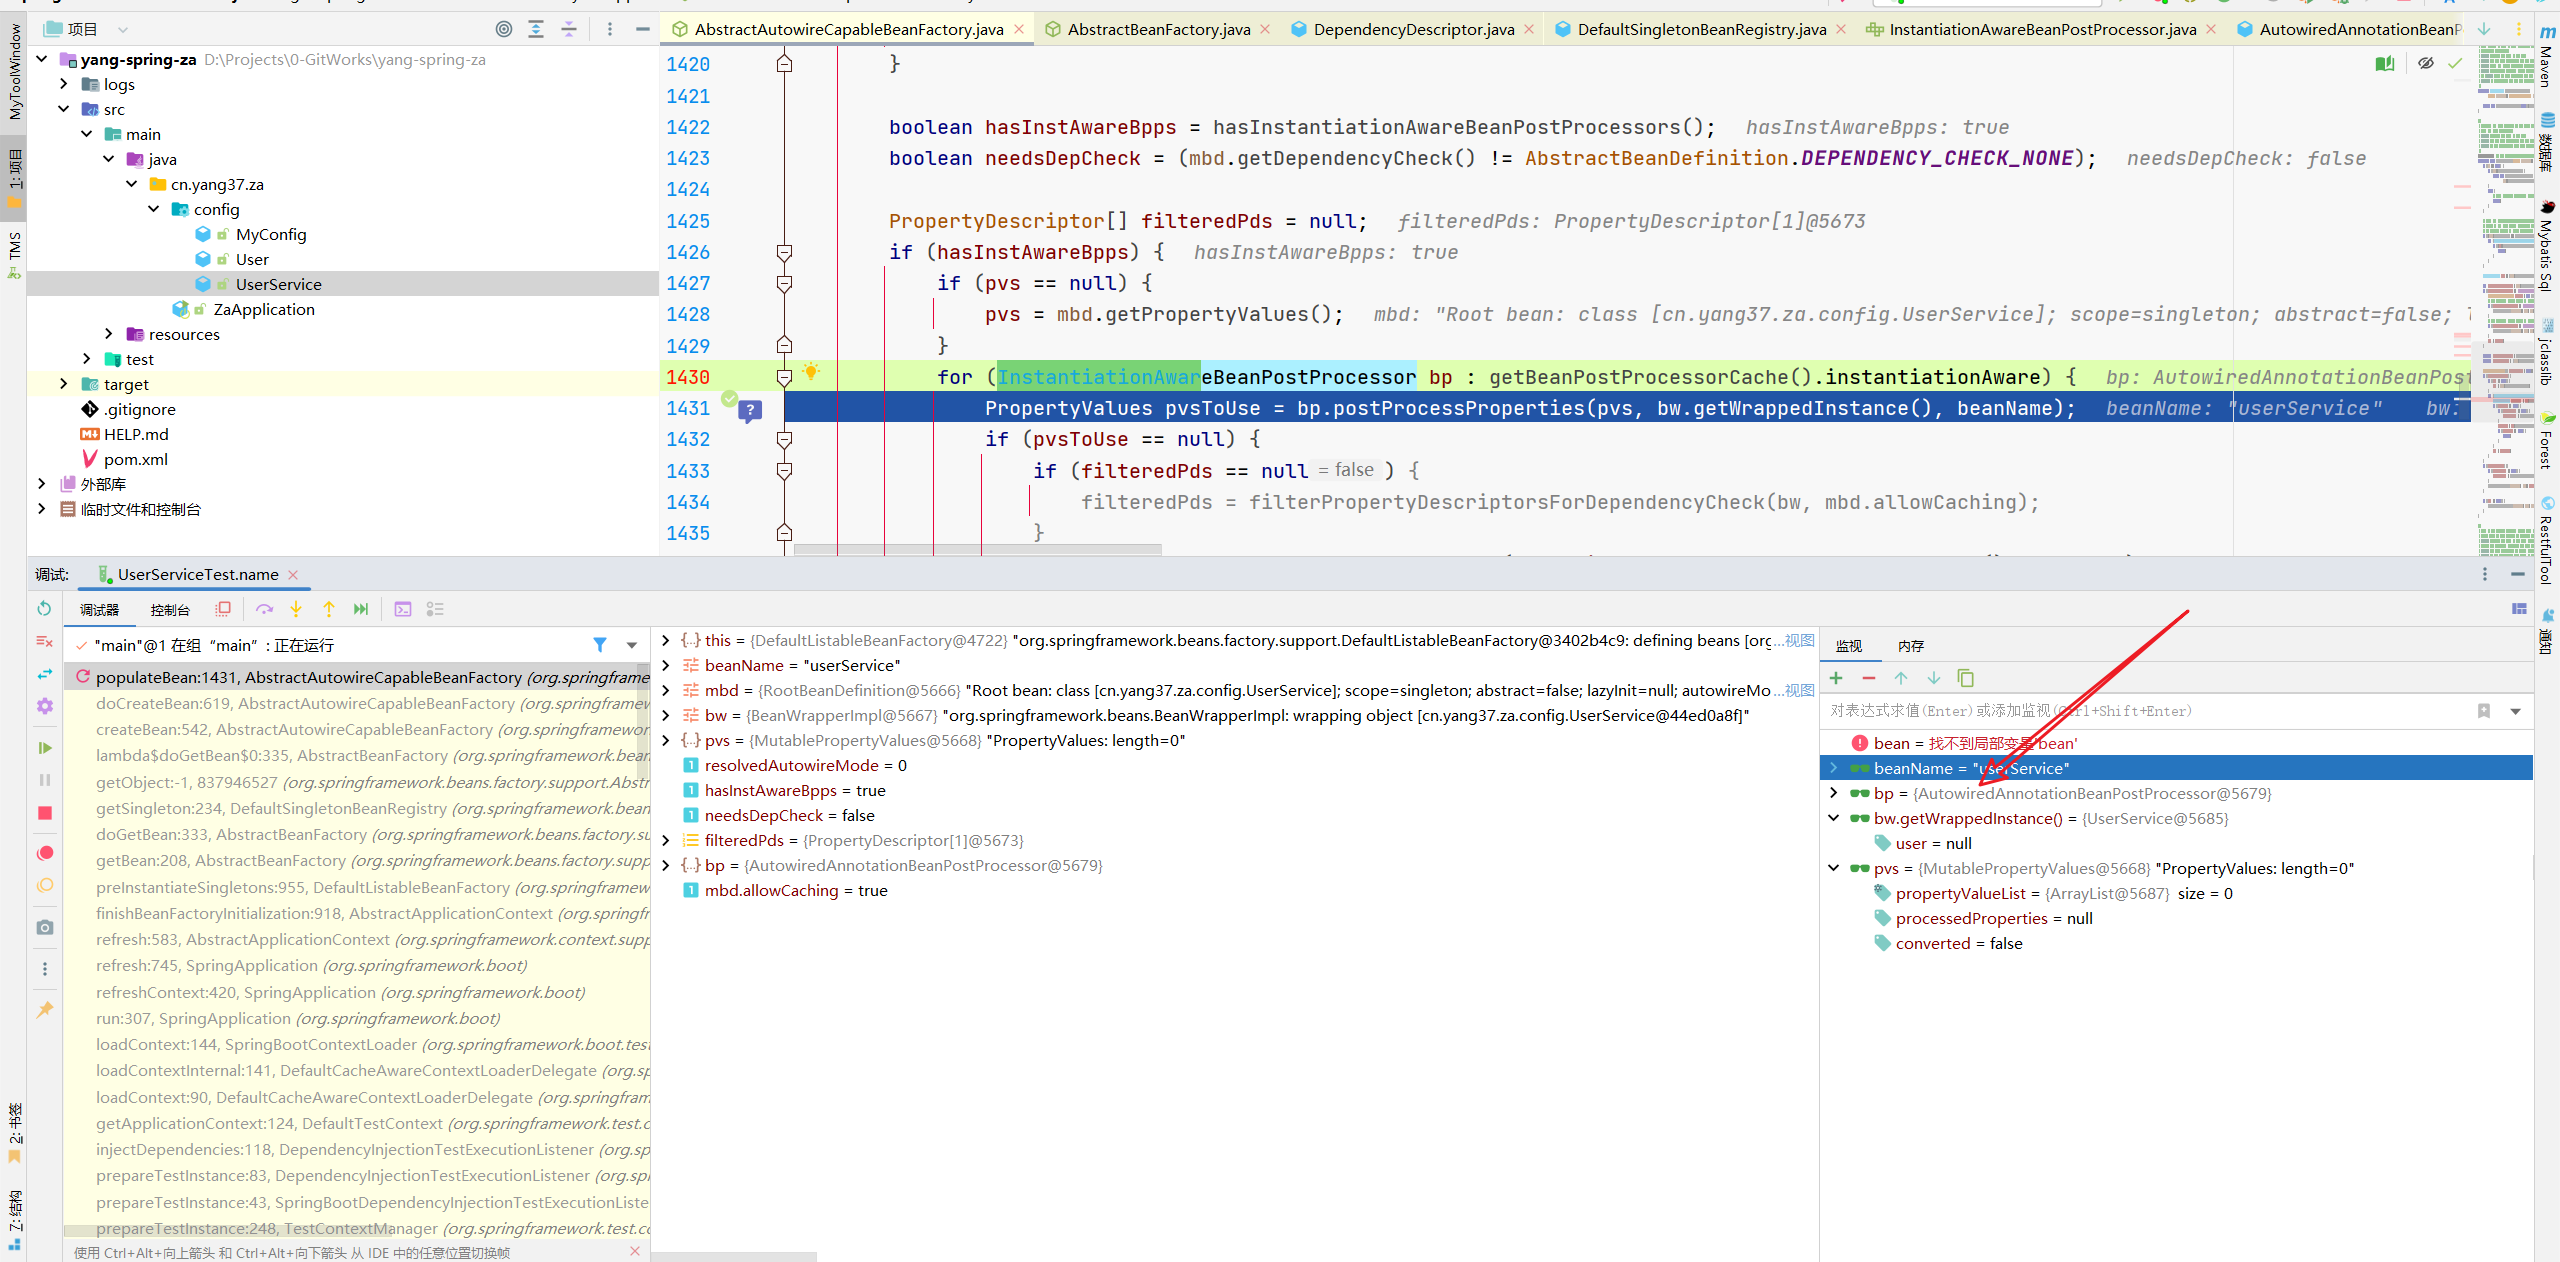Viewport: 2560px width, 1262px height.
Task: Click camera thread dump icon
Action: 45,927
